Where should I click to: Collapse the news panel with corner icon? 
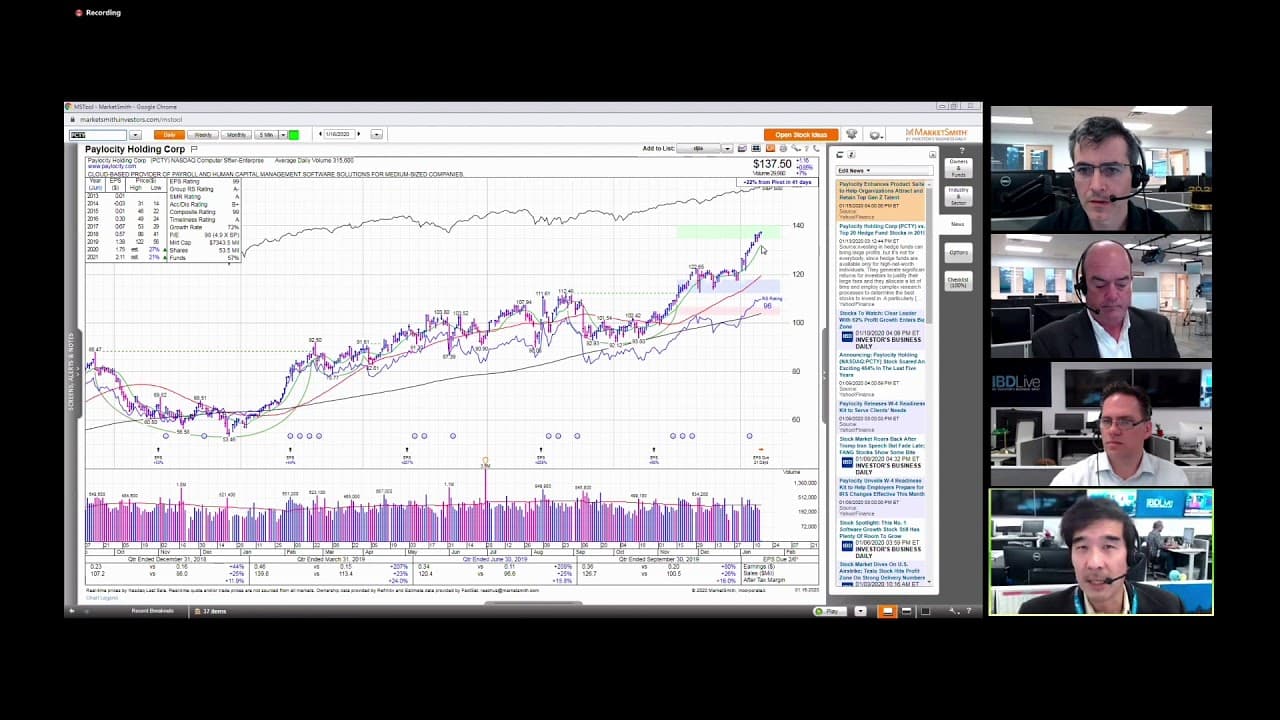tap(932, 155)
